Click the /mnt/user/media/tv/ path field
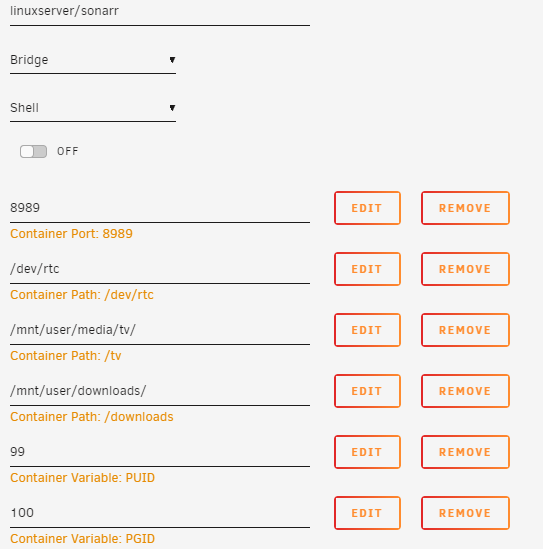 tap(160, 330)
